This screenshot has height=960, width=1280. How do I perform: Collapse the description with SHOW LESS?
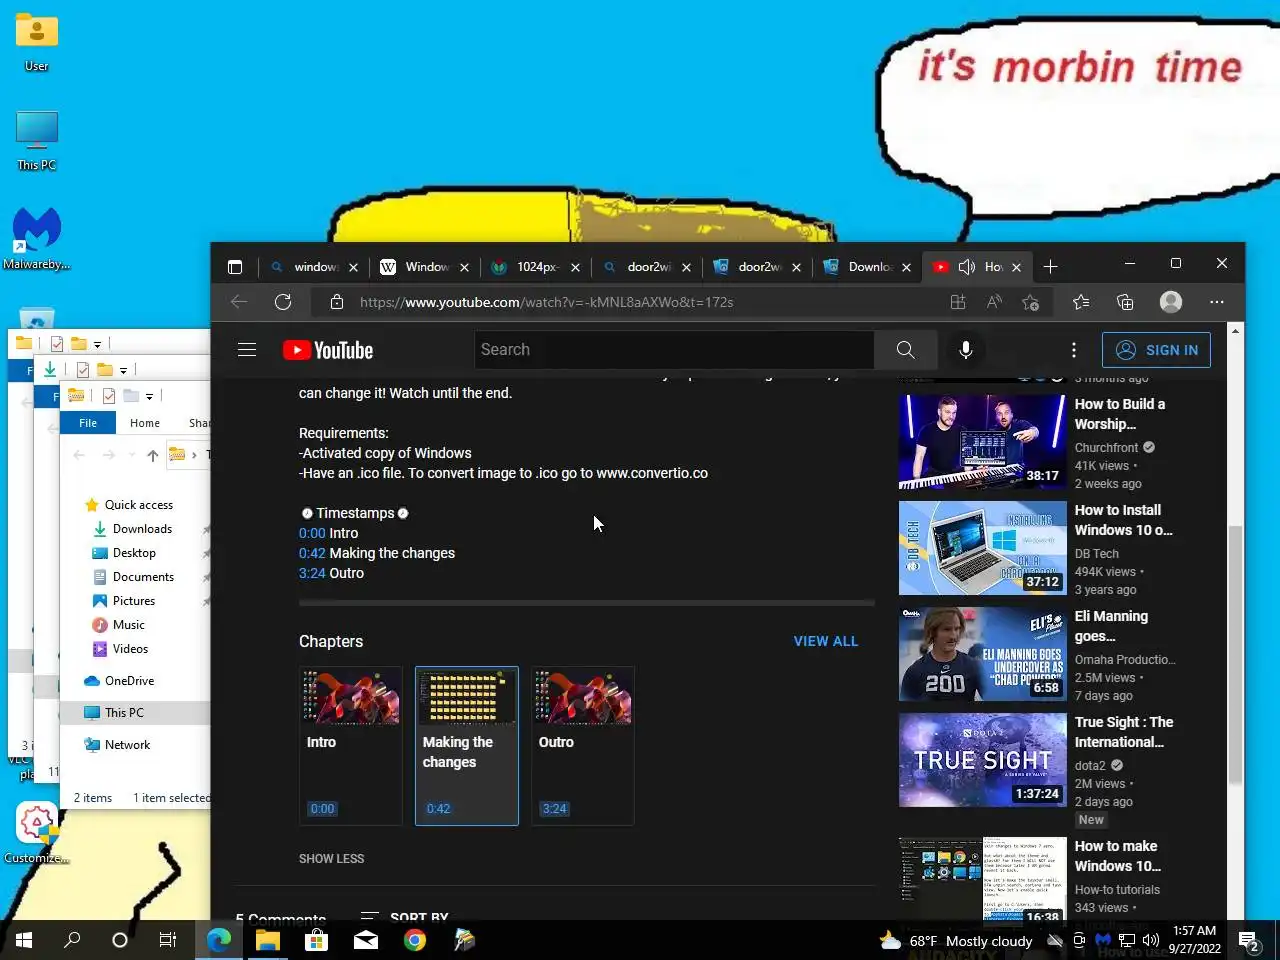(331, 858)
